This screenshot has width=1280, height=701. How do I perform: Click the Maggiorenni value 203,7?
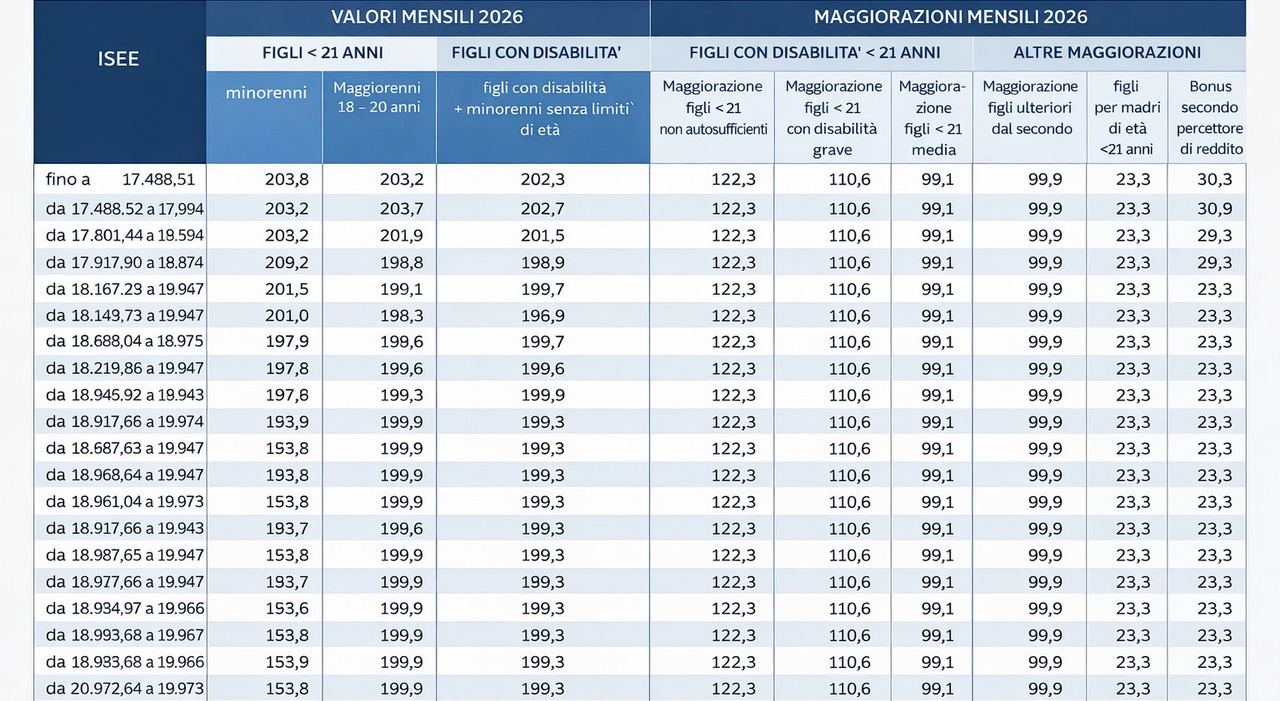(401, 209)
